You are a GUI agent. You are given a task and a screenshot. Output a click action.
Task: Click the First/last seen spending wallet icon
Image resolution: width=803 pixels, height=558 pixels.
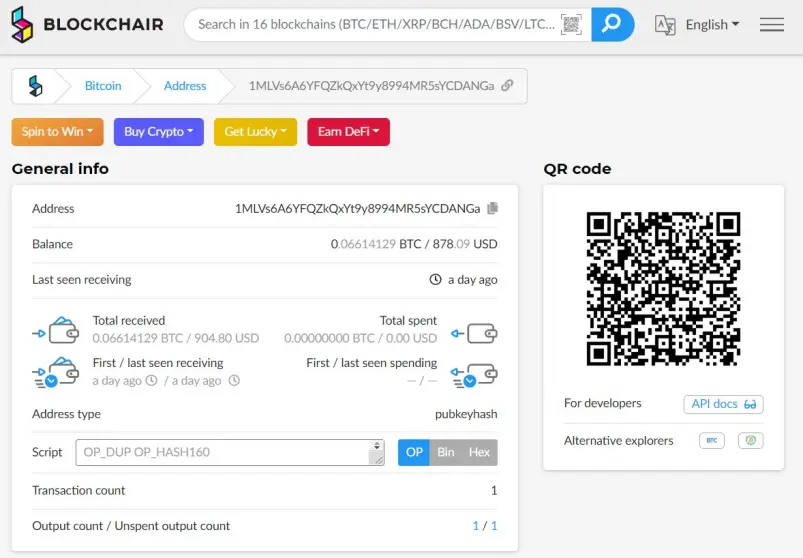coord(474,375)
